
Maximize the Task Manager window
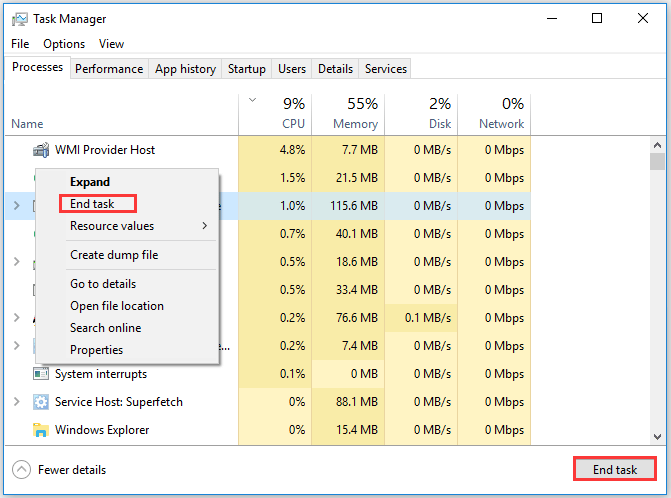[x=597, y=18]
